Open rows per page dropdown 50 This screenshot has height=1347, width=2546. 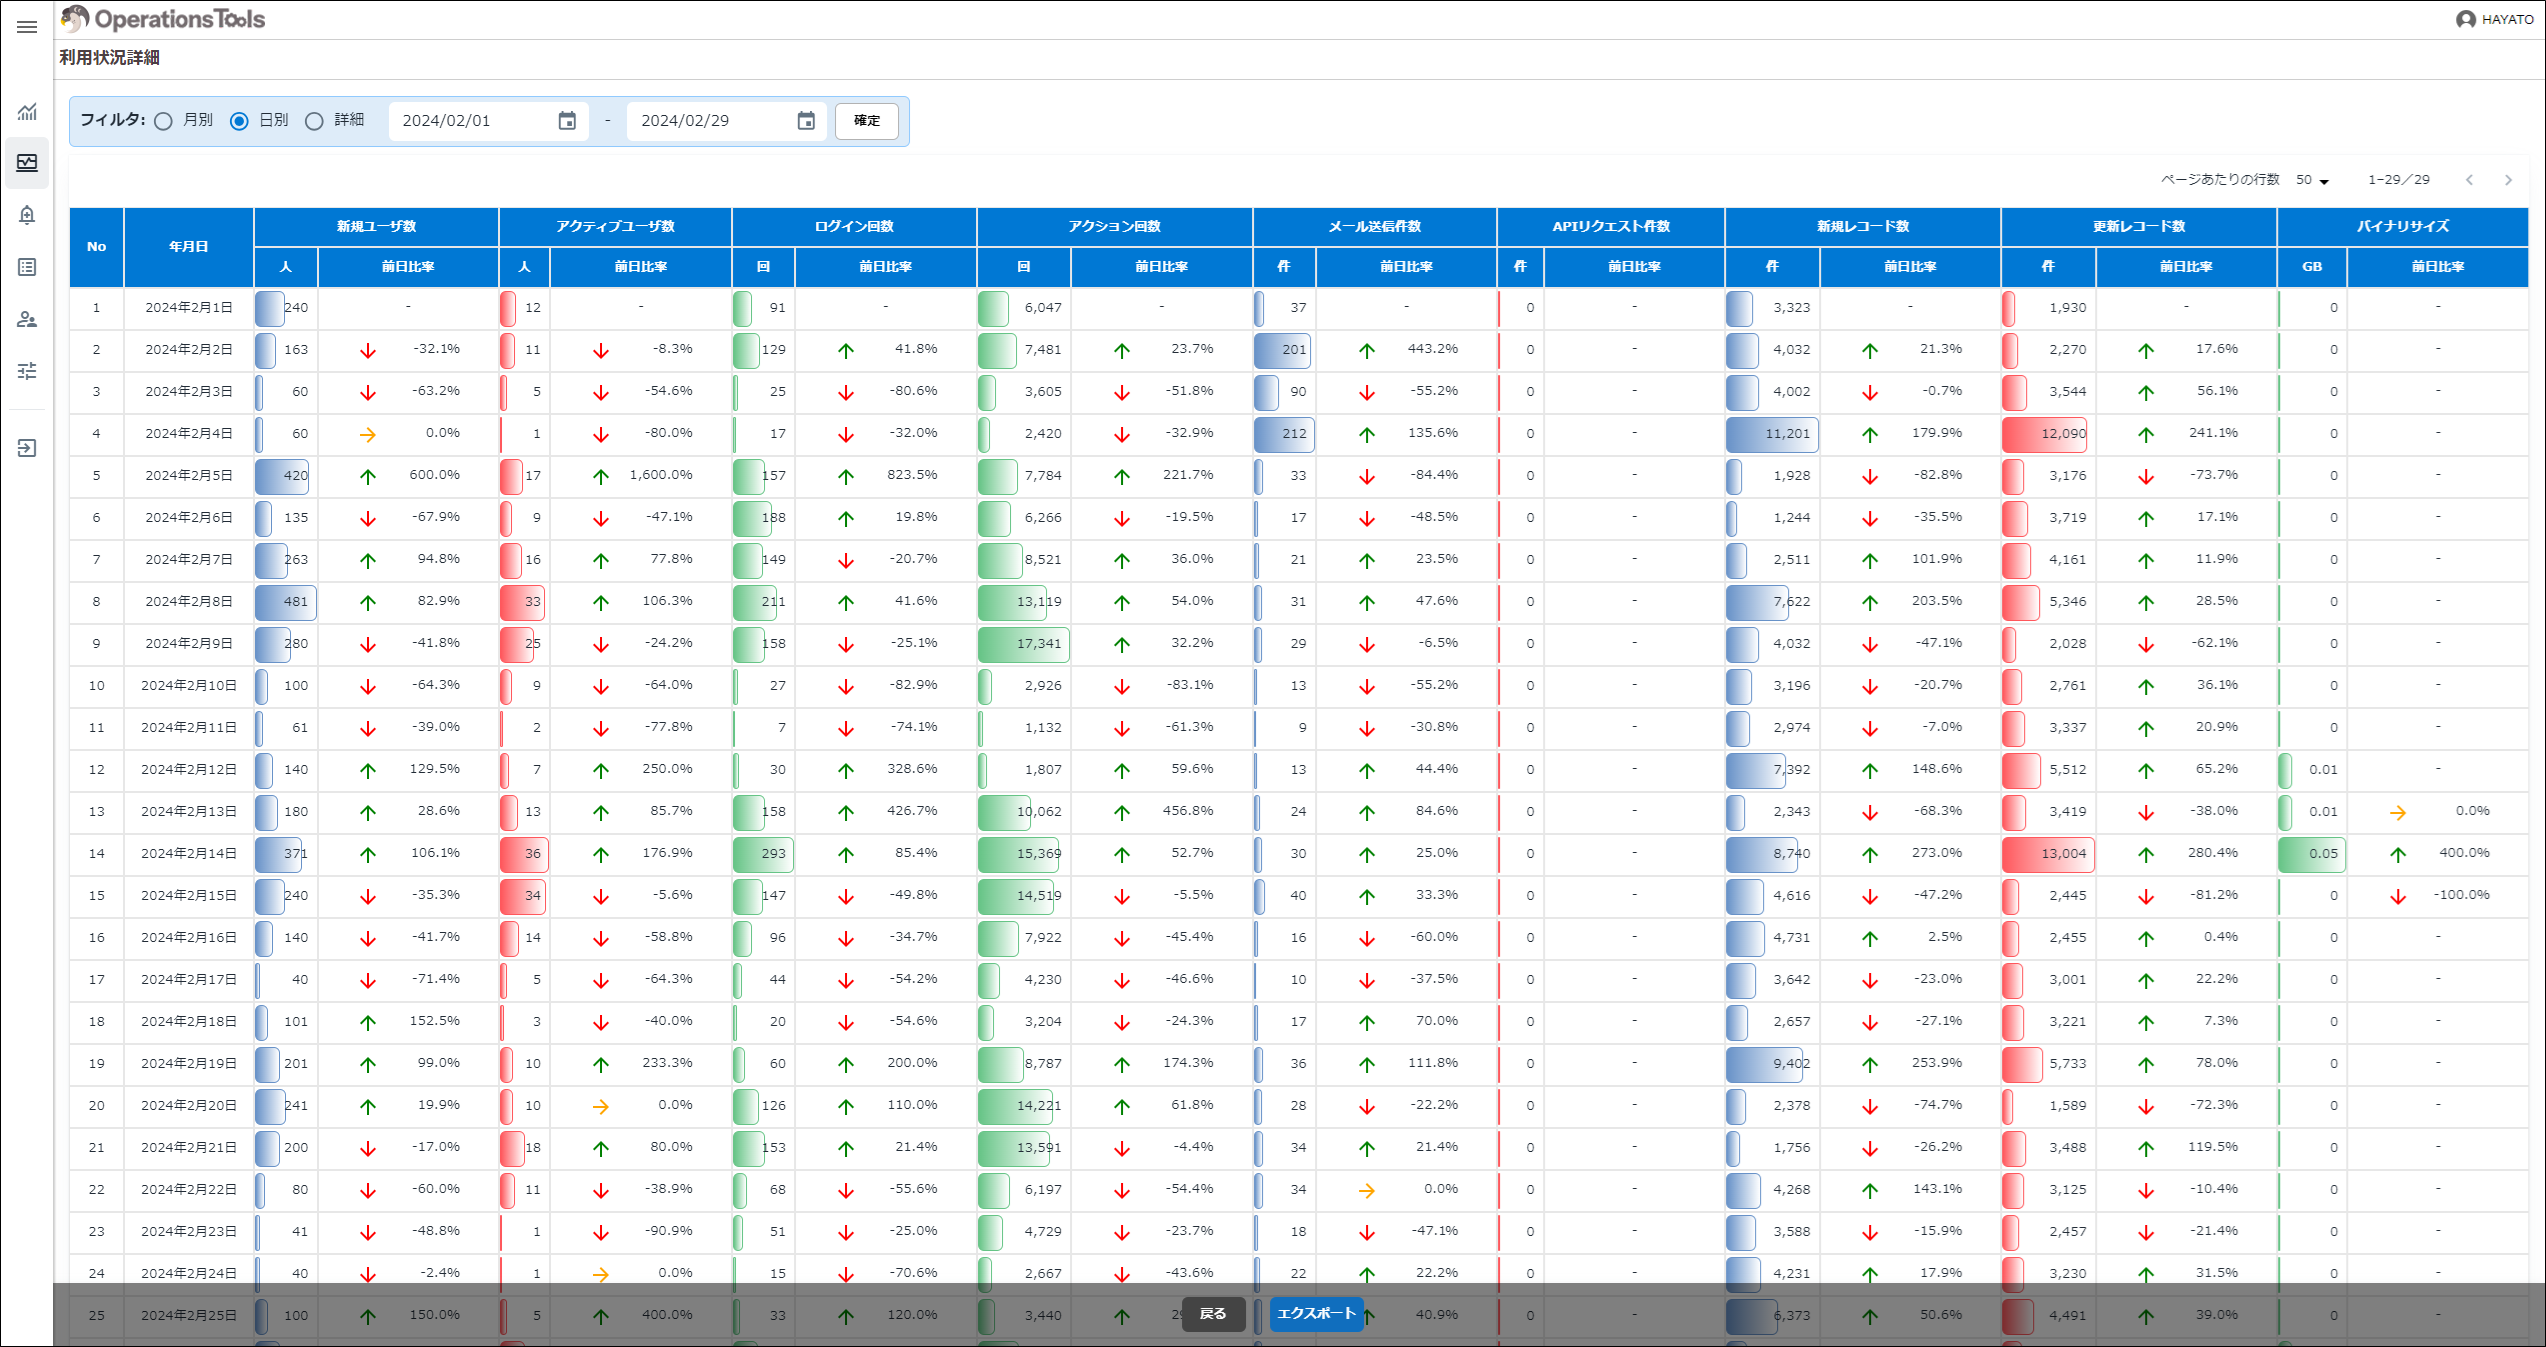point(2312,180)
